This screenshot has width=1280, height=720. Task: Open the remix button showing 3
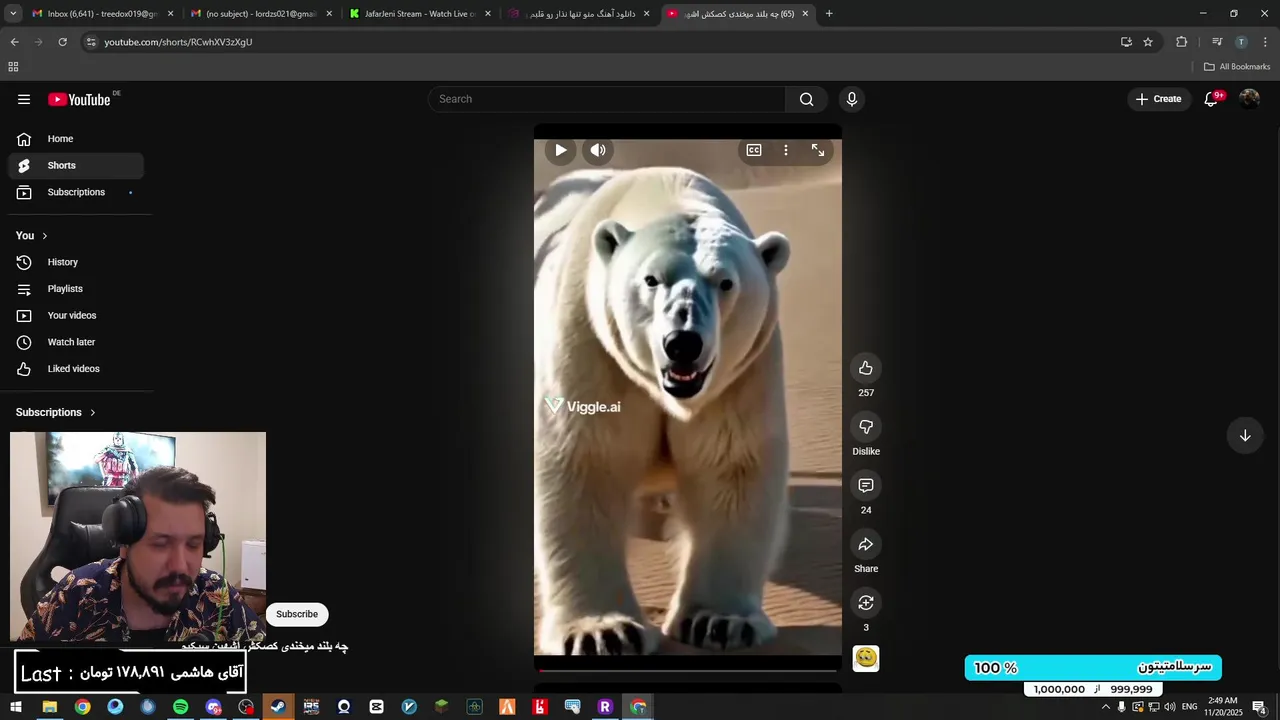866,603
